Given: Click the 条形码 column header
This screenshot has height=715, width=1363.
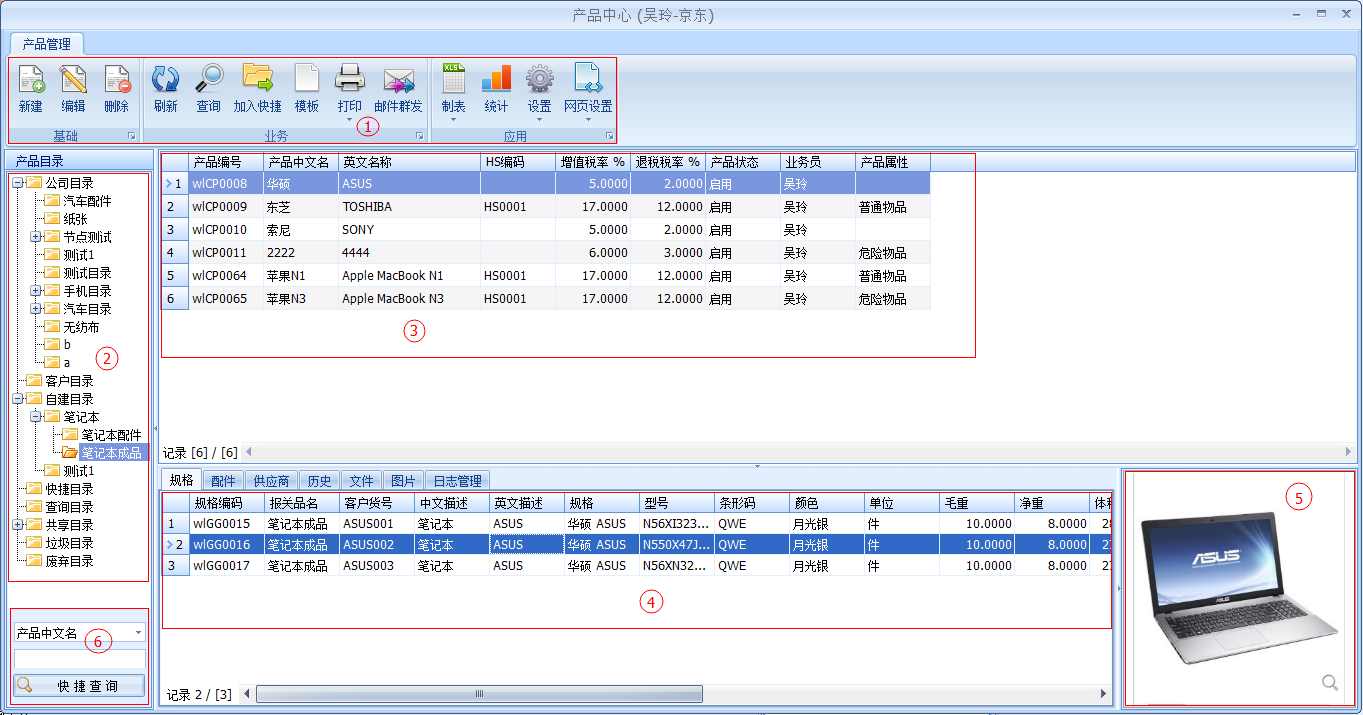Looking at the screenshot, I should pos(752,503).
